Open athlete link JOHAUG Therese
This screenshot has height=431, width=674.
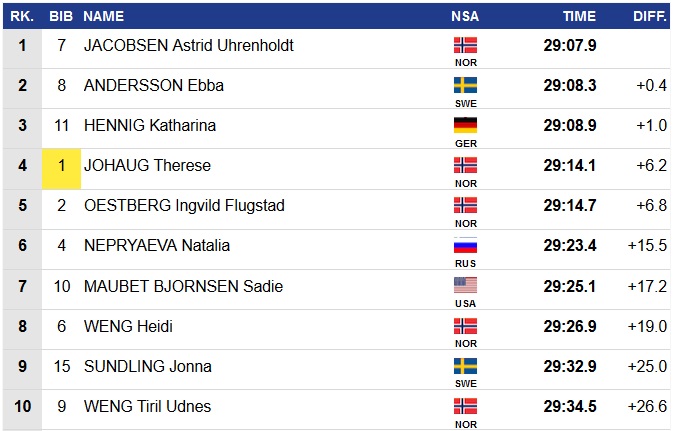pyautogui.click(x=147, y=166)
